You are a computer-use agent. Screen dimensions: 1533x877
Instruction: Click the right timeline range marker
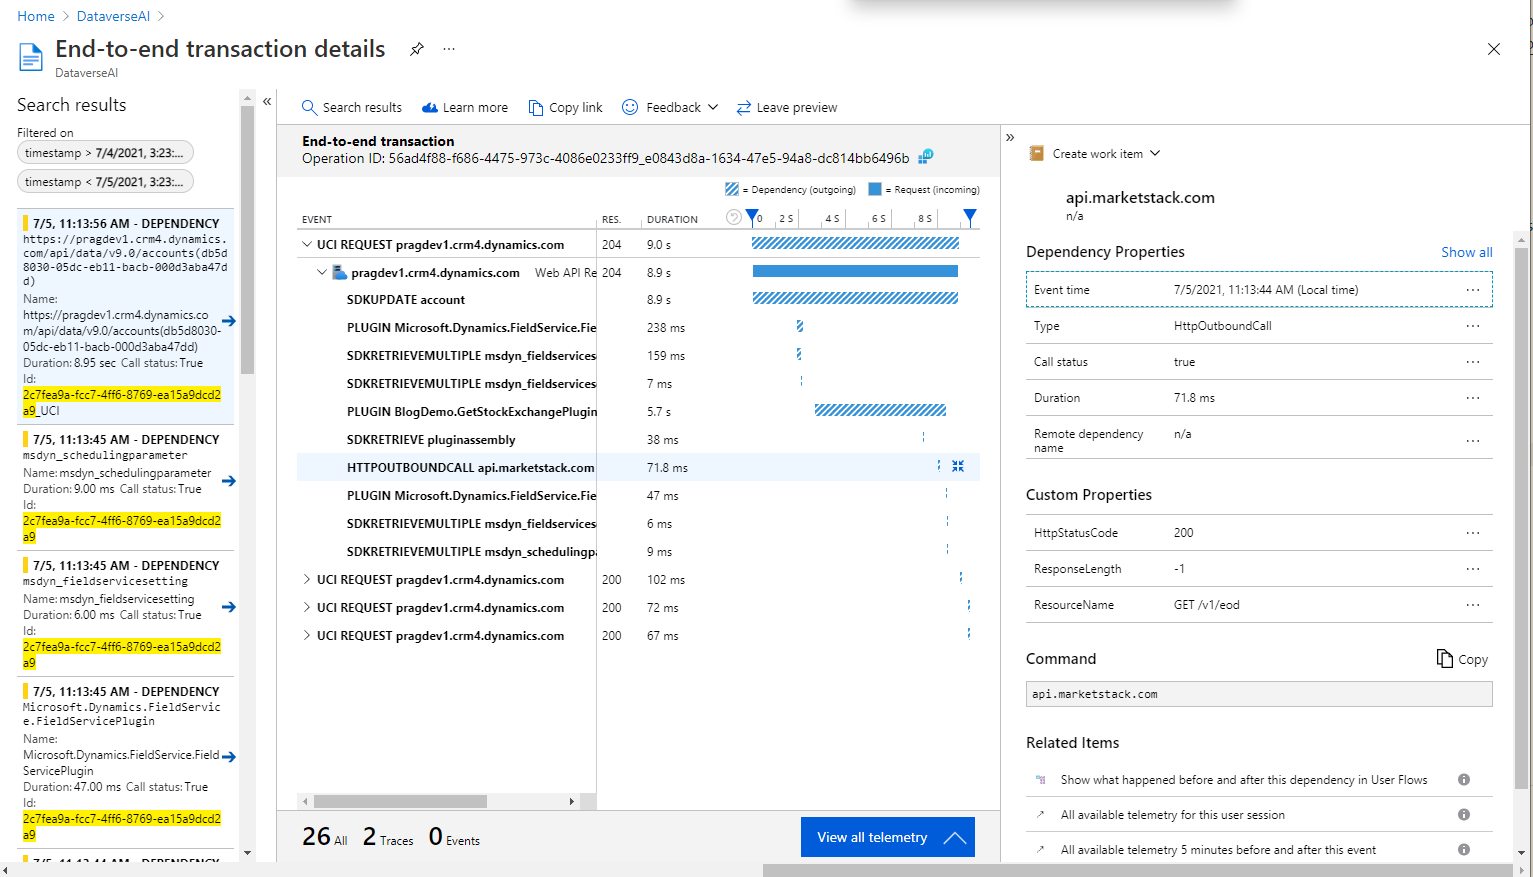pos(969,217)
